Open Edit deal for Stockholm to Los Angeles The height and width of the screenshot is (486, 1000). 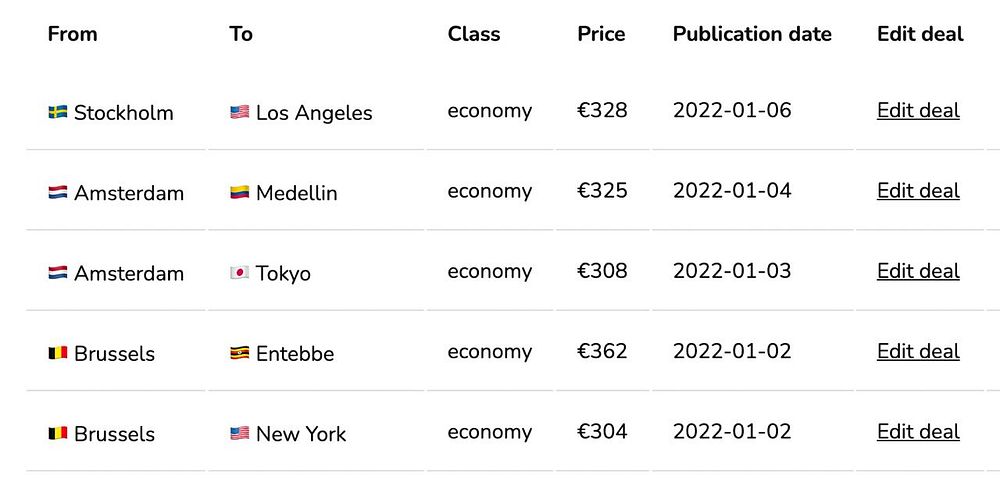(x=918, y=111)
